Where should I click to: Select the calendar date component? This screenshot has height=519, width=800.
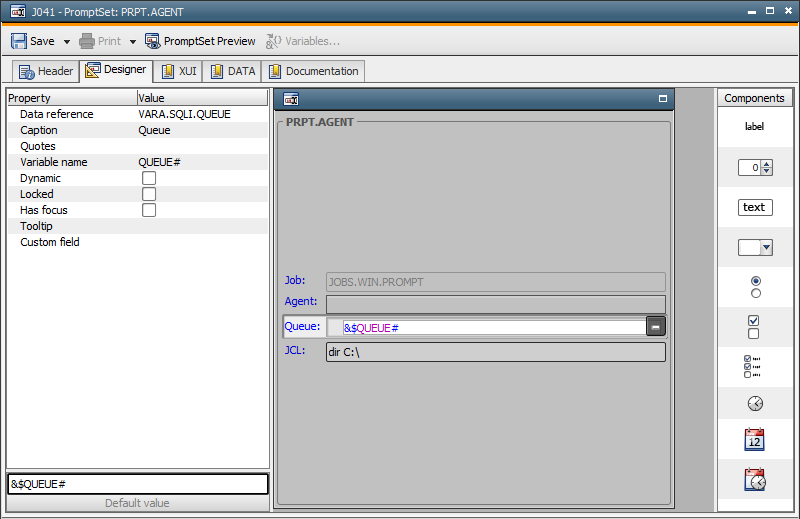754,439
